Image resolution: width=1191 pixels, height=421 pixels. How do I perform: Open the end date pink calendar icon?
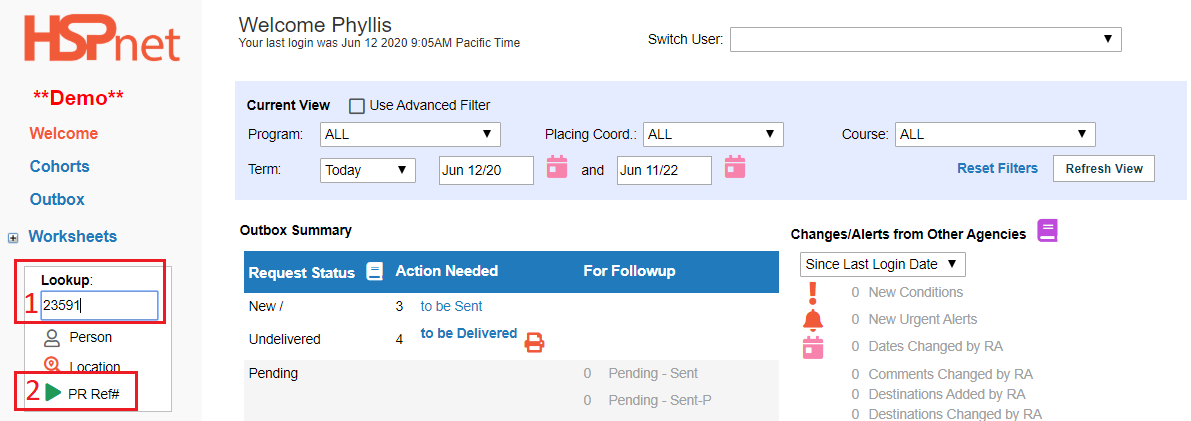coord(735,166)
